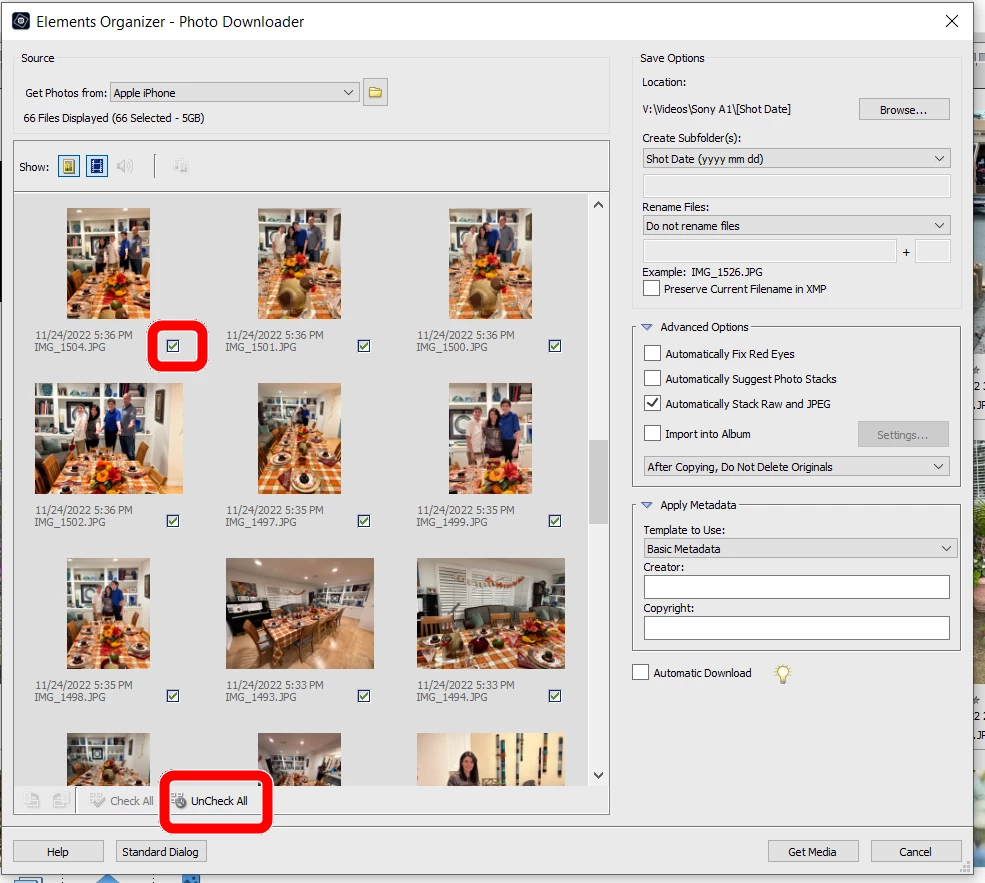
Task: Select the woman portrait thumbnail in bottom row
Action: [491, 759]
